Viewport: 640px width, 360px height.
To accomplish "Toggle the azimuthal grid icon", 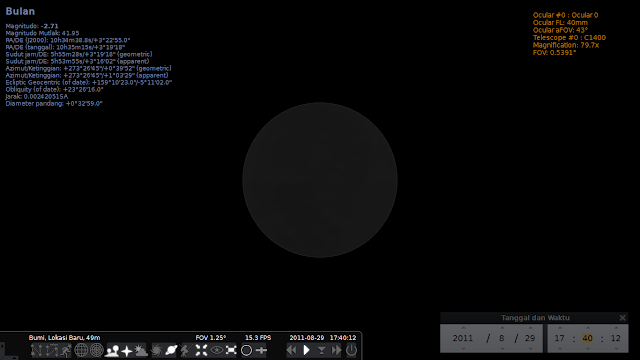I will point(96,350).
